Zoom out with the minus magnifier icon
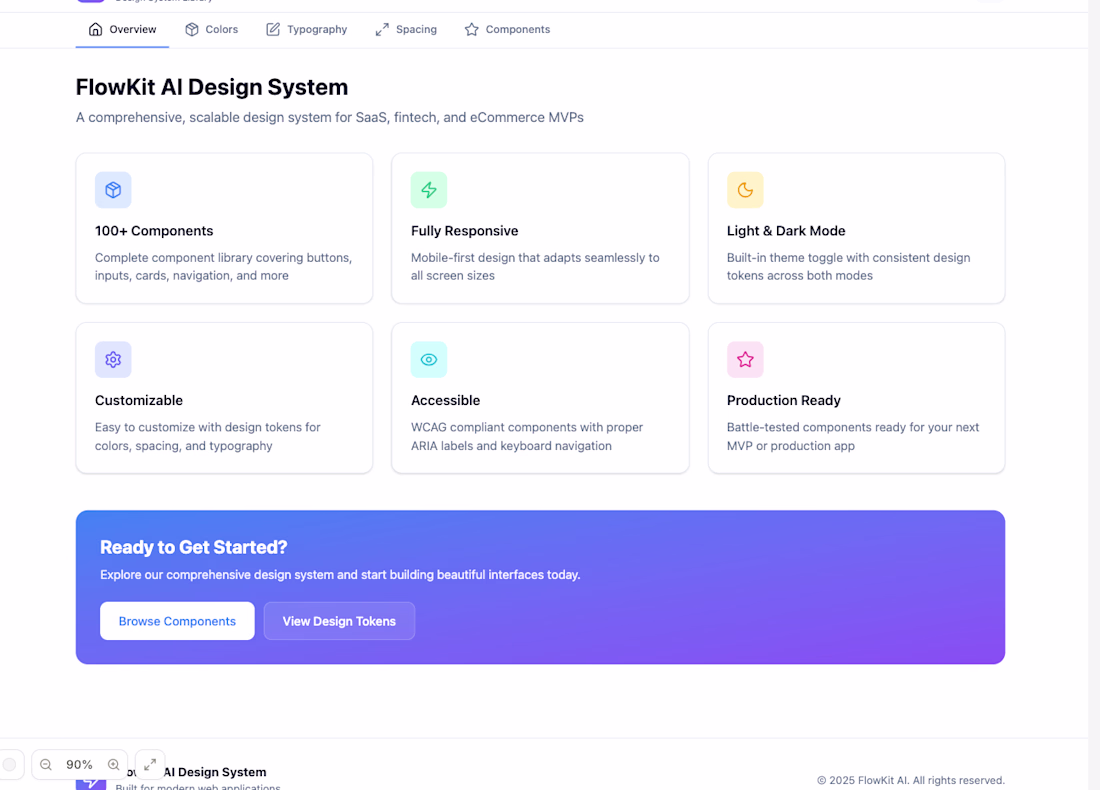This screenshot has width=1100, height=790. [46, 765]
